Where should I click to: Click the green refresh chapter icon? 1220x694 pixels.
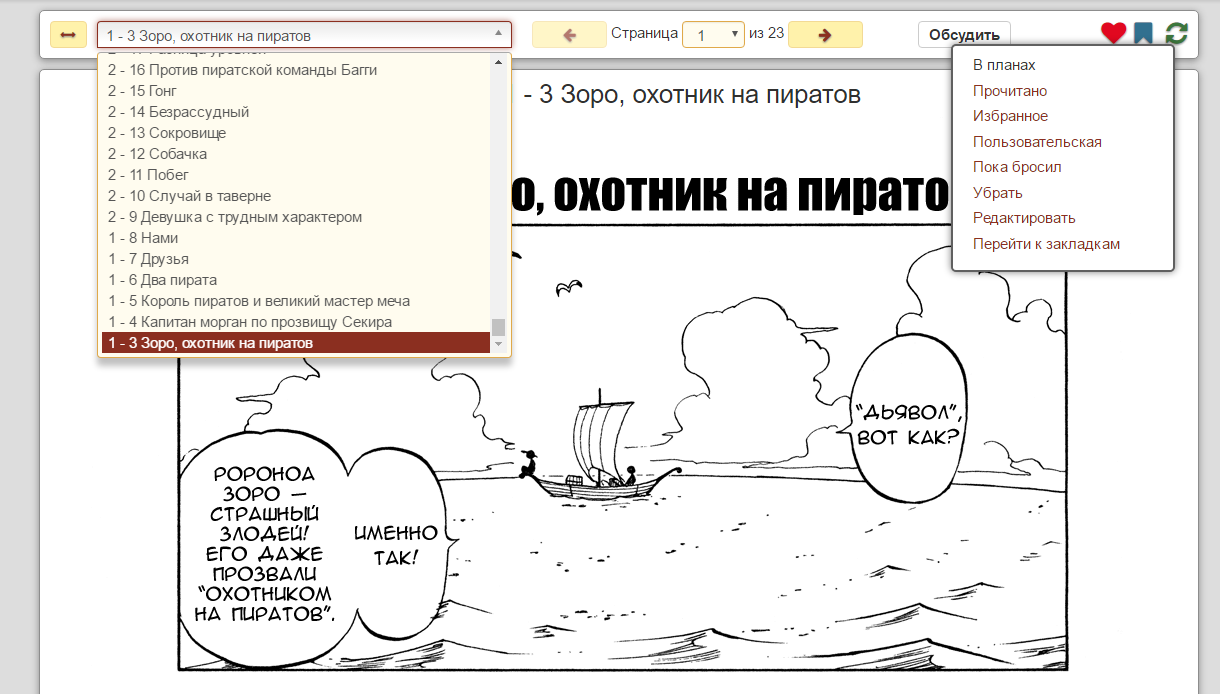(x=1176, y=33)
